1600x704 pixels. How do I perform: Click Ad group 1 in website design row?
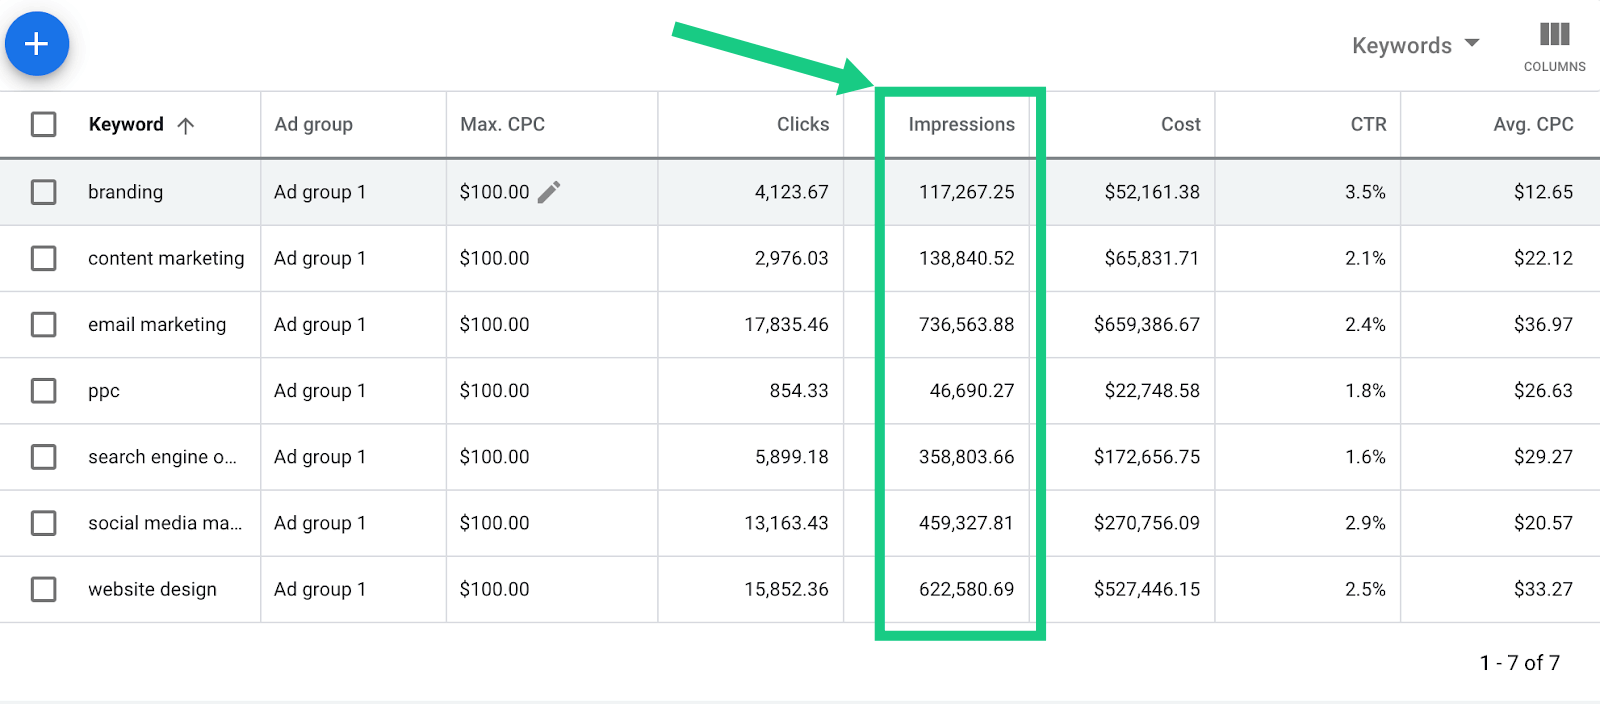click(320, 589)
